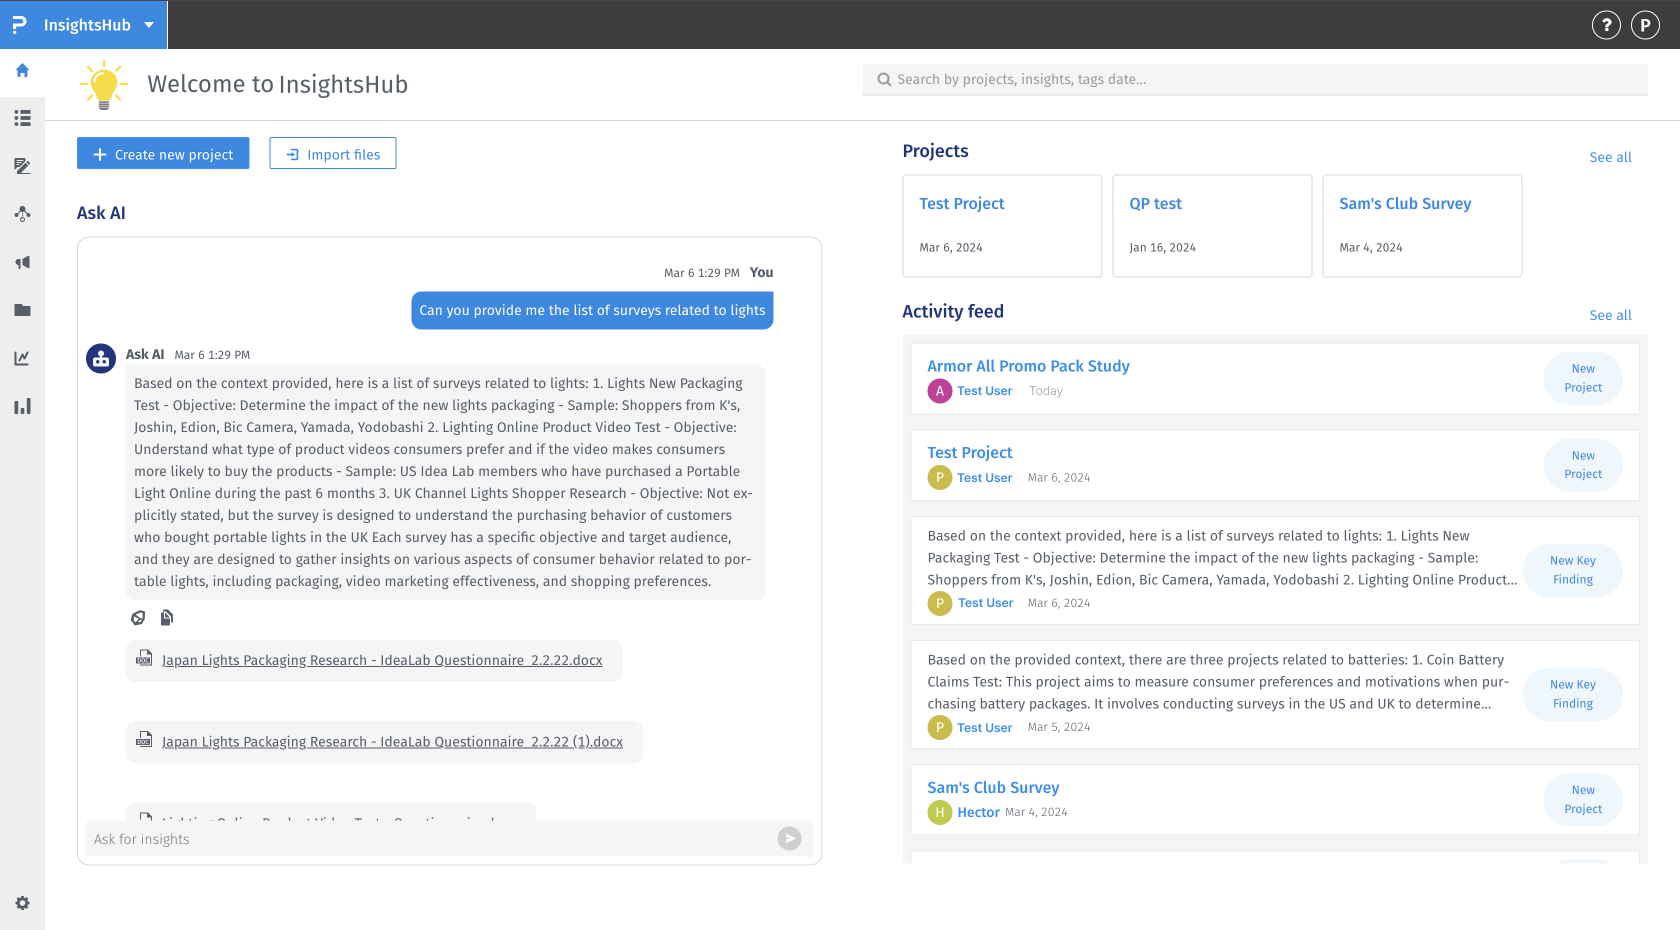Image resolution: width=1680 pixels, height=930 pixels.
Task: Click the note-edit pencil icon in sidebar
Action: click(22, 166)
